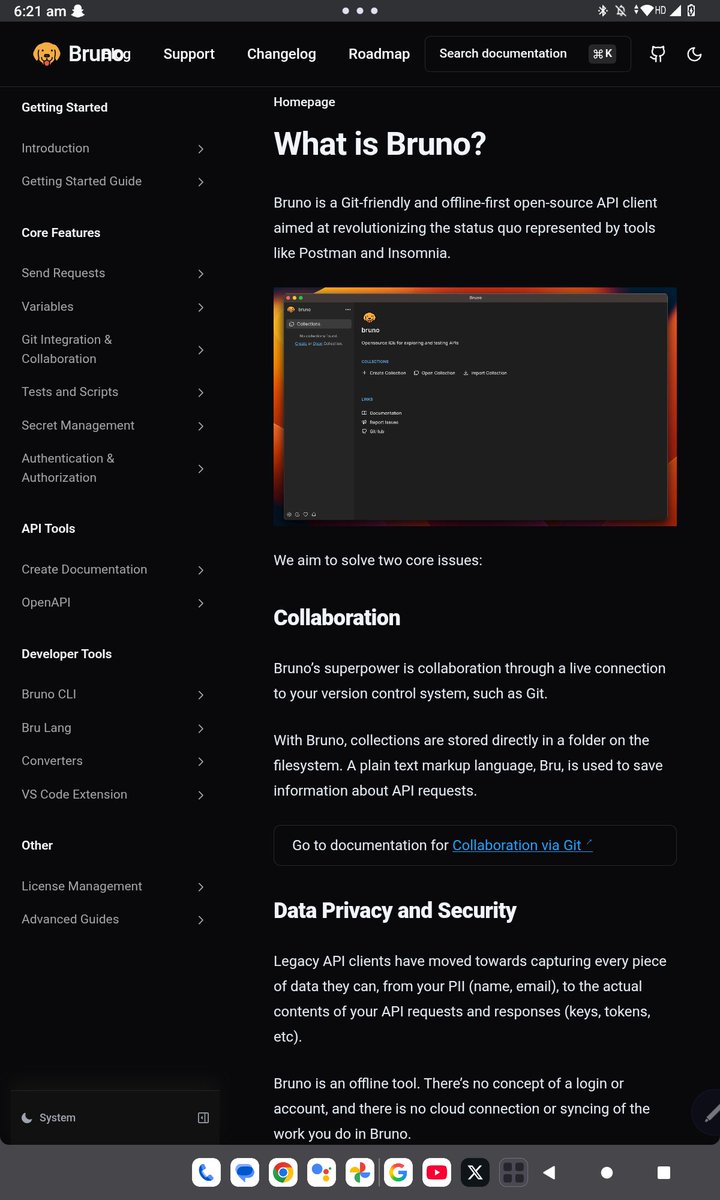Follow the Collaboration via Git link
This screenshot has width=720, height=1200.
click(522, 845)
